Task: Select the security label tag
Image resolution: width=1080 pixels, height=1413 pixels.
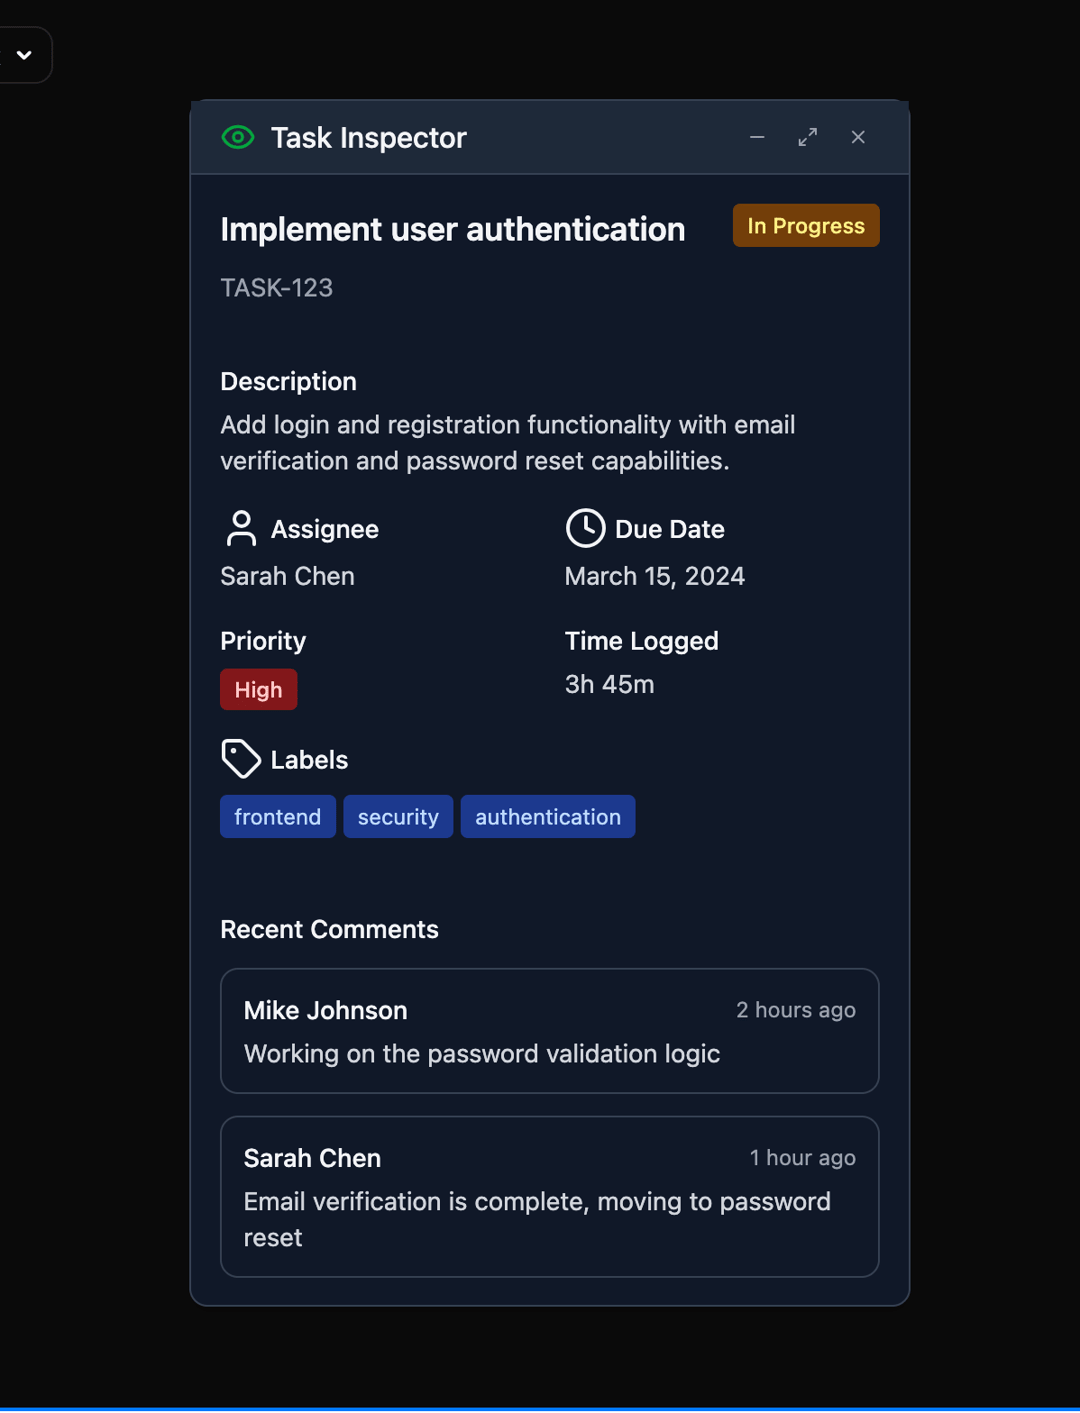Action: coord(398,816)
